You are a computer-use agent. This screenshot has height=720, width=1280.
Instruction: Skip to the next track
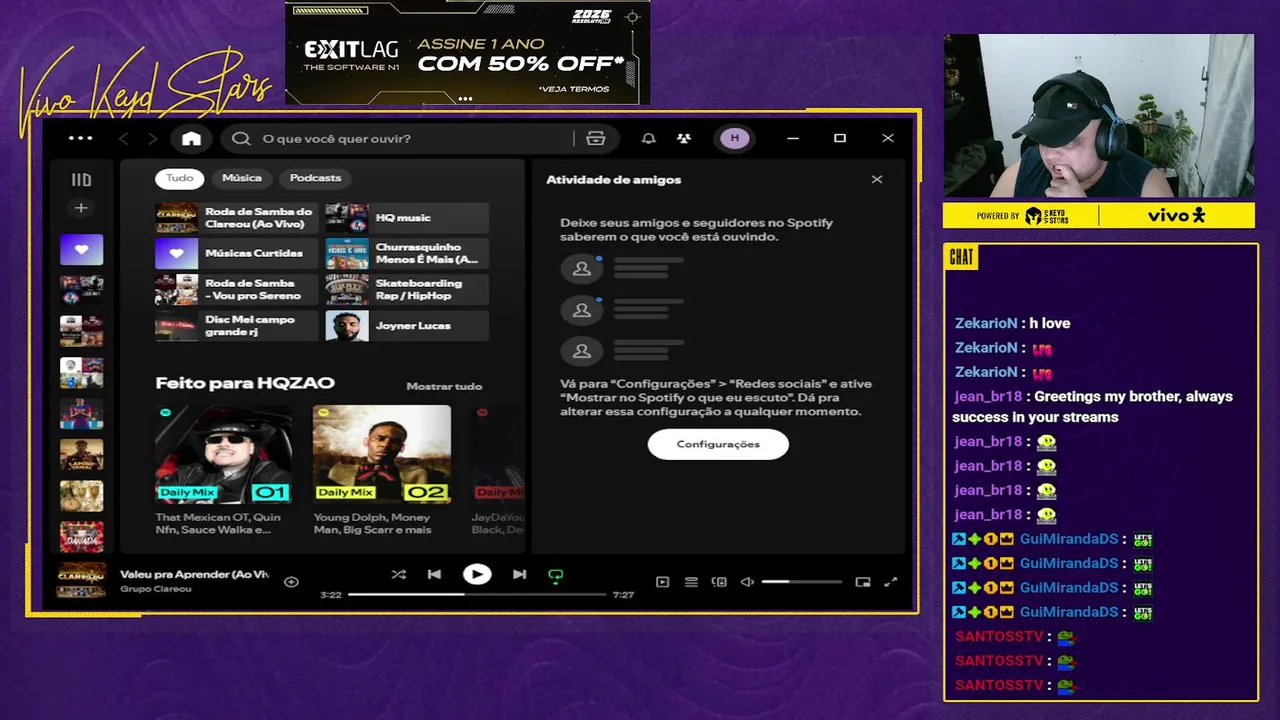pyautogui.click(x=519, y=574)
